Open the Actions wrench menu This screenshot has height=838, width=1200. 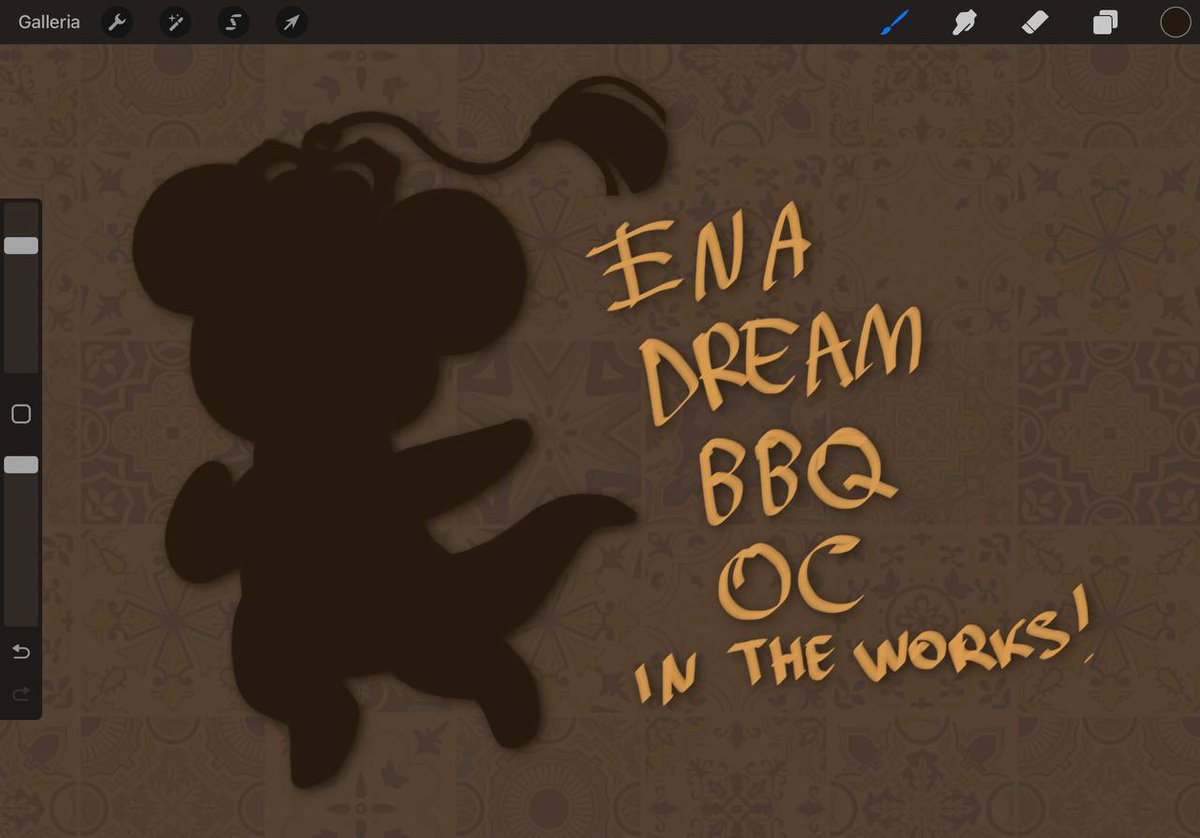point(117,22)
